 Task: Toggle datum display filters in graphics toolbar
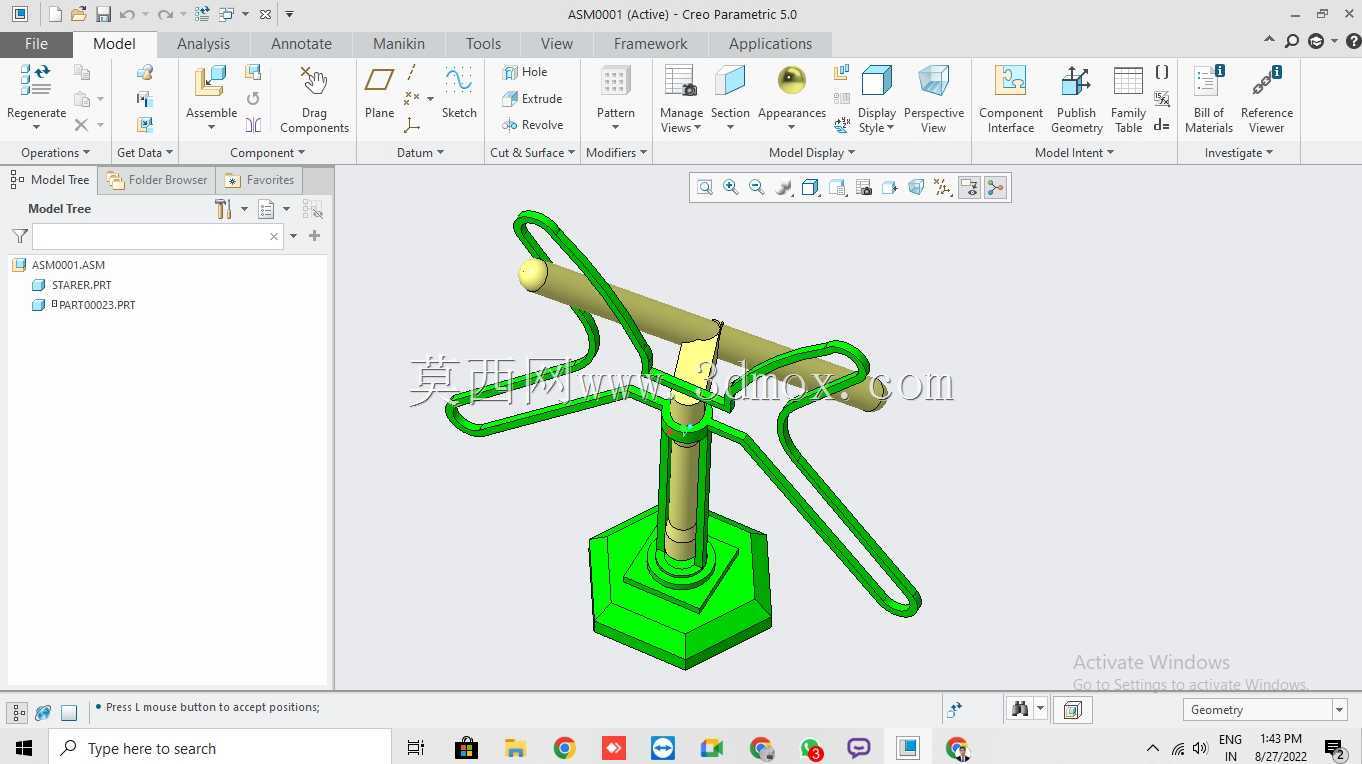[943, 188]
